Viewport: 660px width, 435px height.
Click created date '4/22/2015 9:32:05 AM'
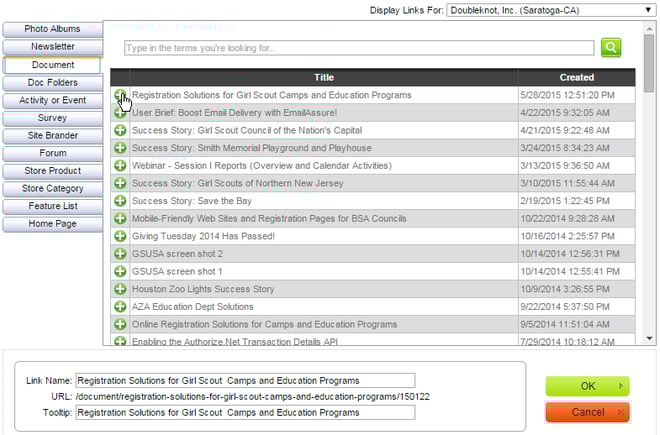pyautogui.click(x=565, y=113)
